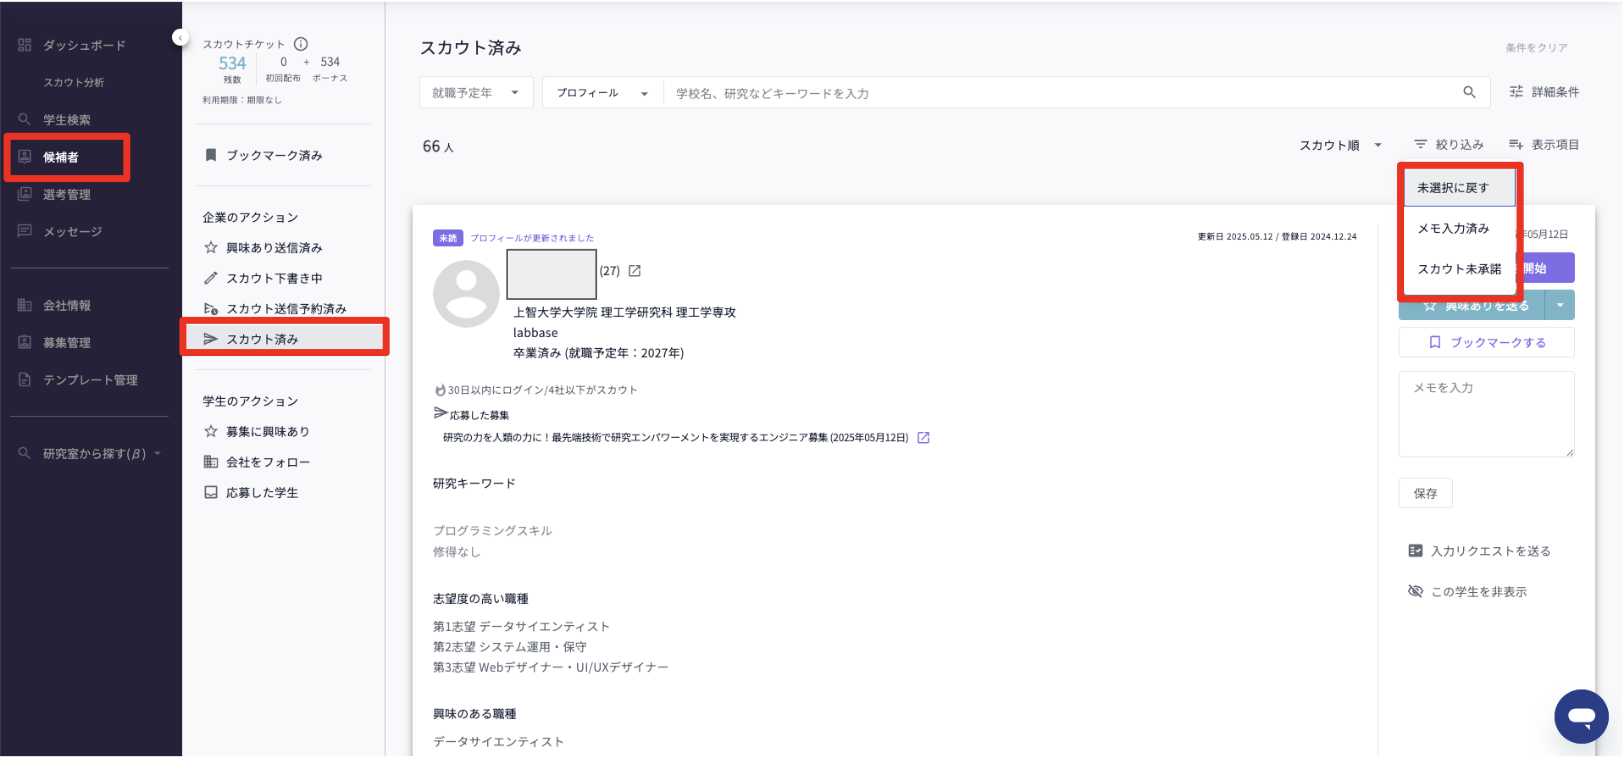Open 募集管理 in sidebar
1624x762 pixels.
(67, 342)
